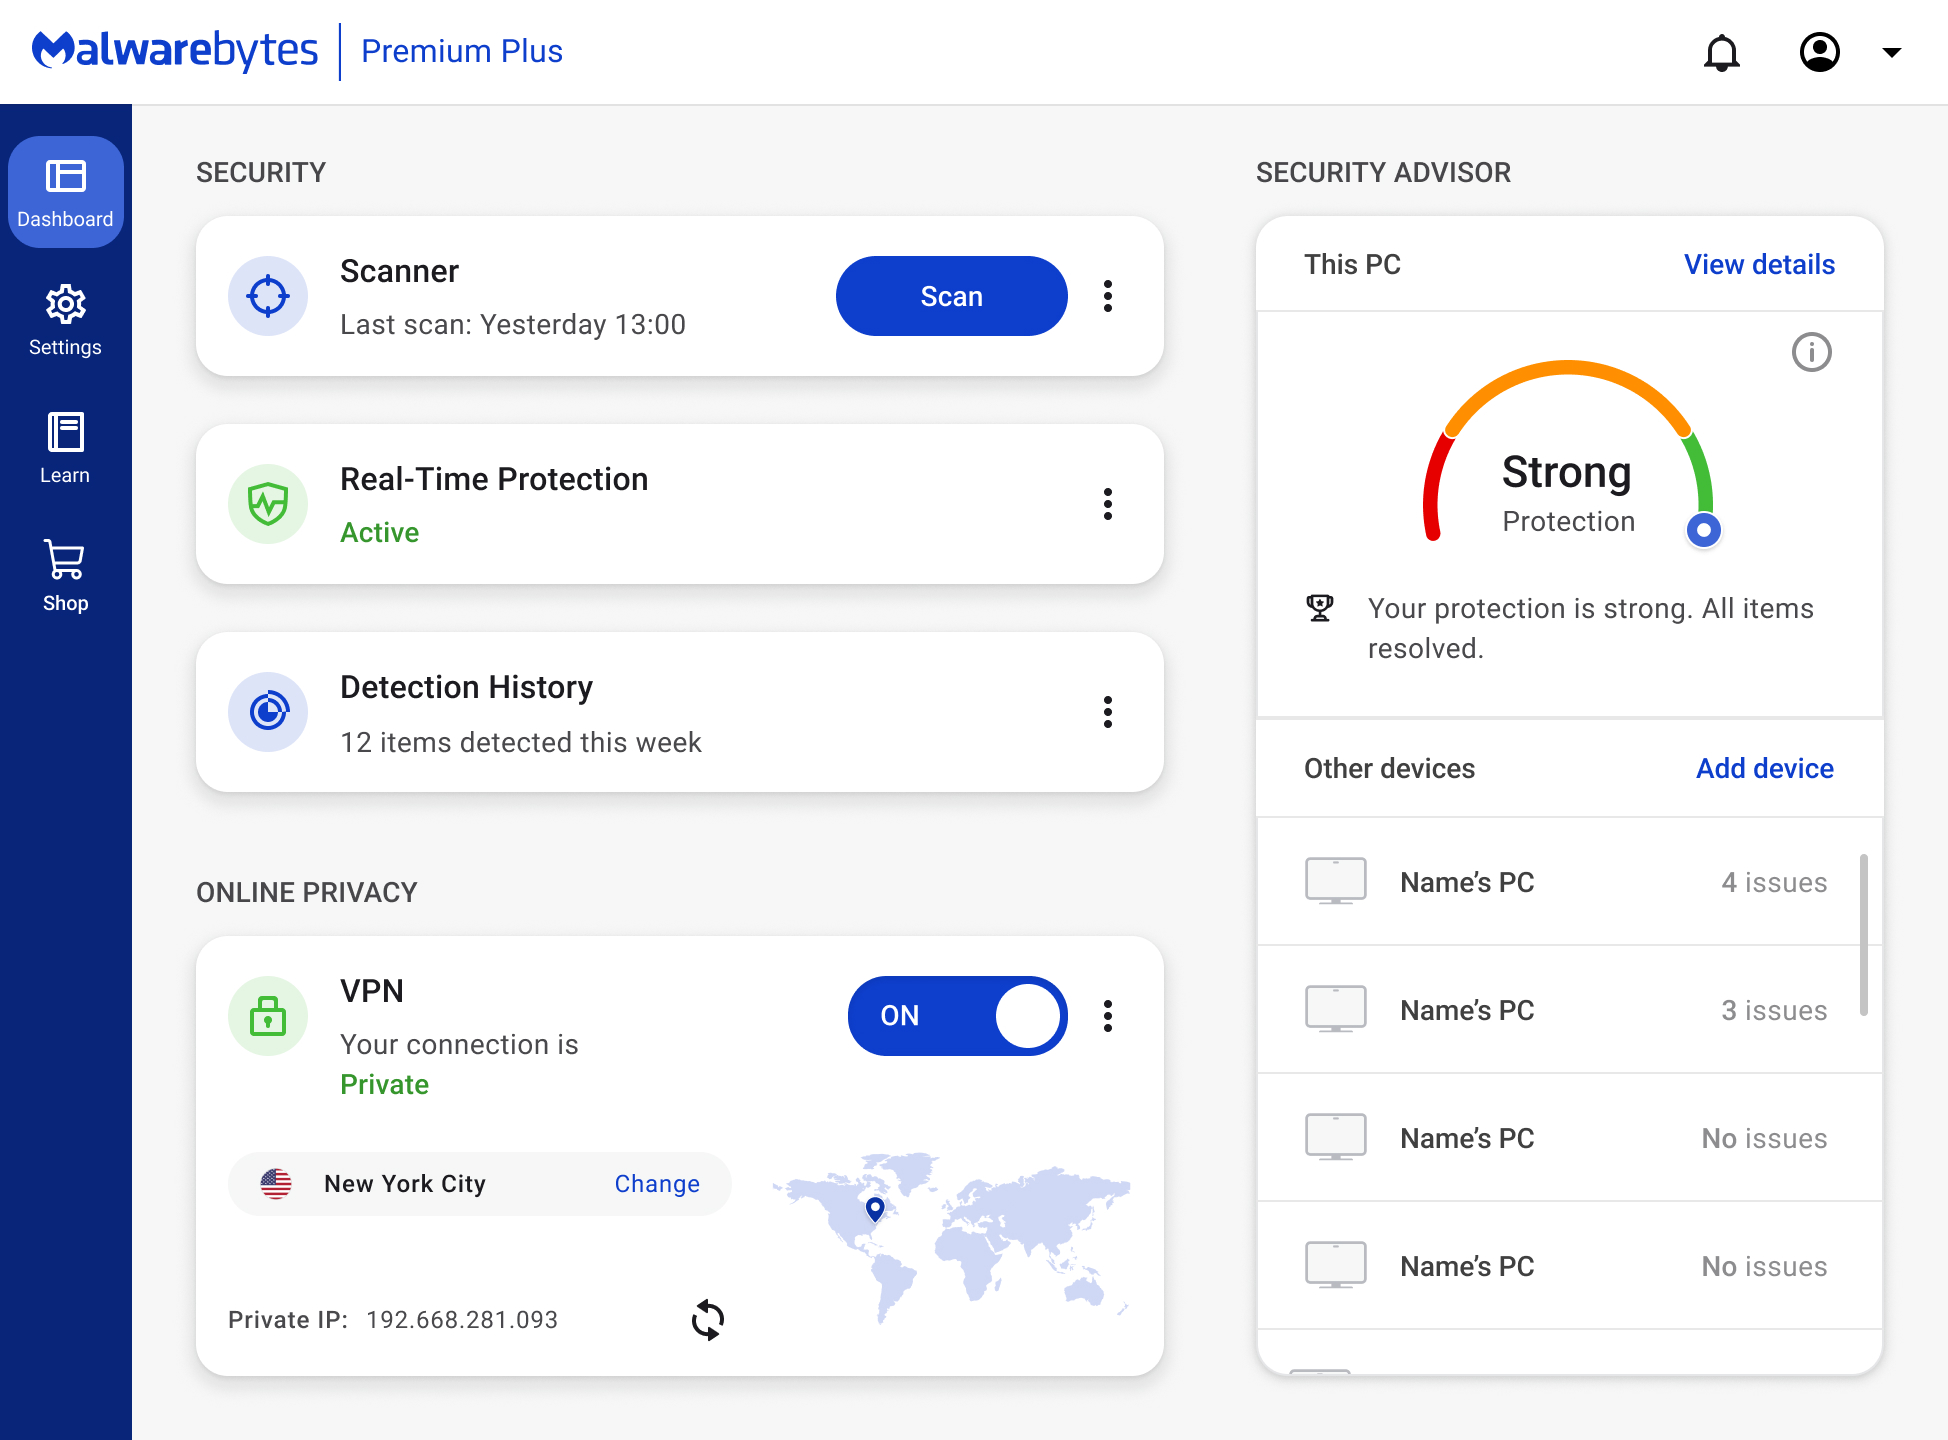Start a scan with Scan button
This screenshot has height=1440, width=1948.
[951, 296]
